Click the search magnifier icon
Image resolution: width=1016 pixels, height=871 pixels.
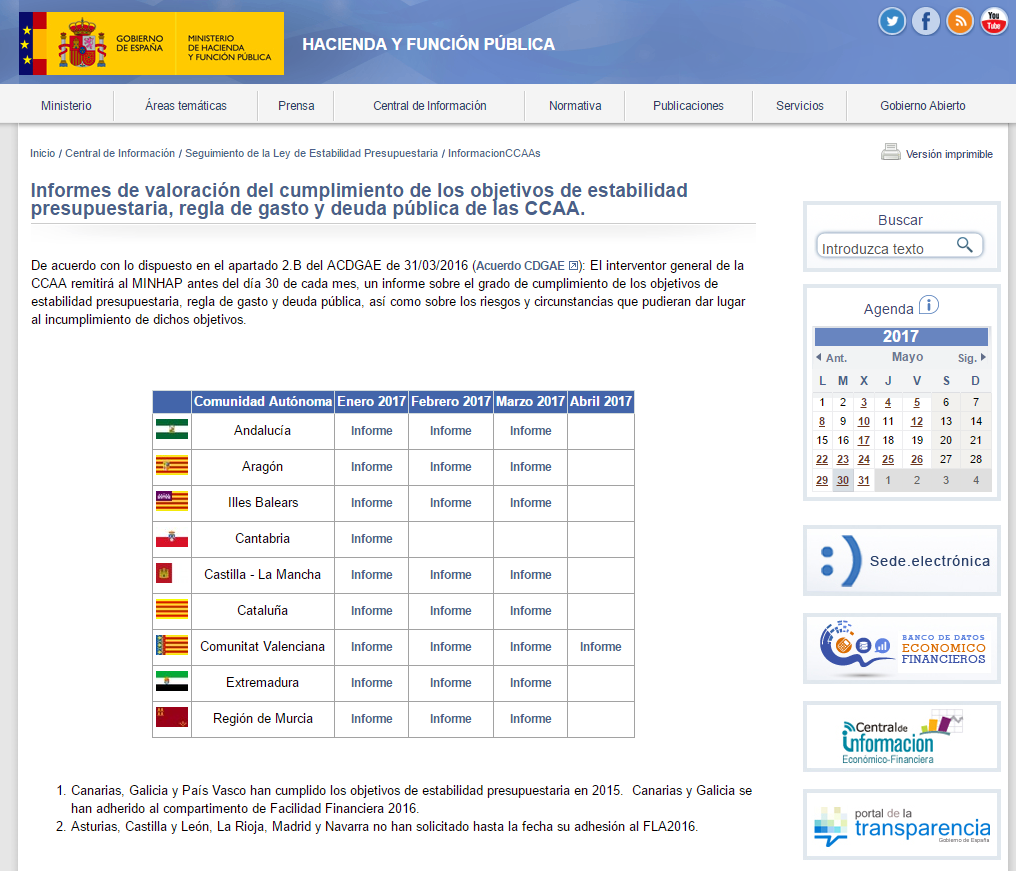click(x=964, y=245)
